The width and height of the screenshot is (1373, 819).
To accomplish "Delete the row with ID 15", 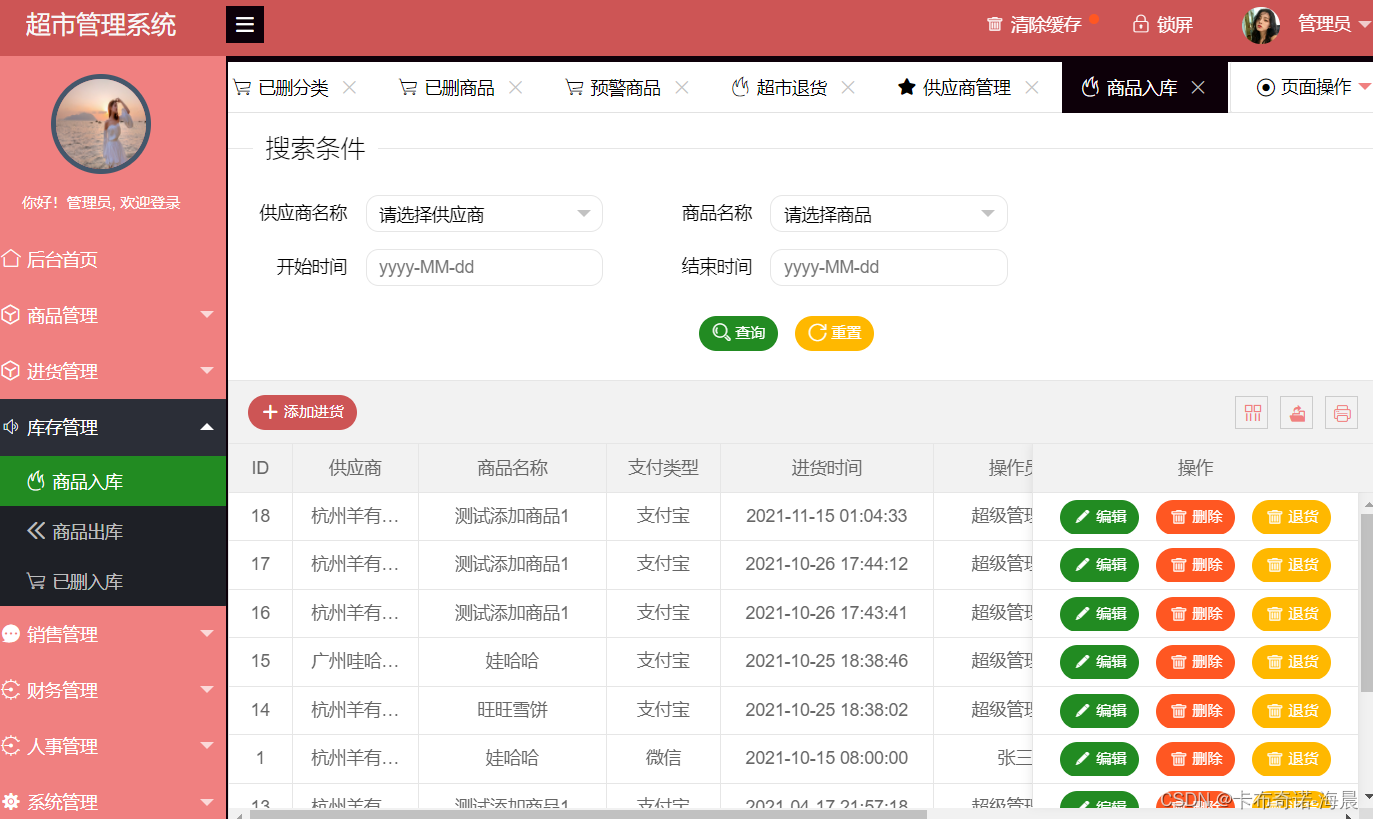I will click(x=1195, y=662).
